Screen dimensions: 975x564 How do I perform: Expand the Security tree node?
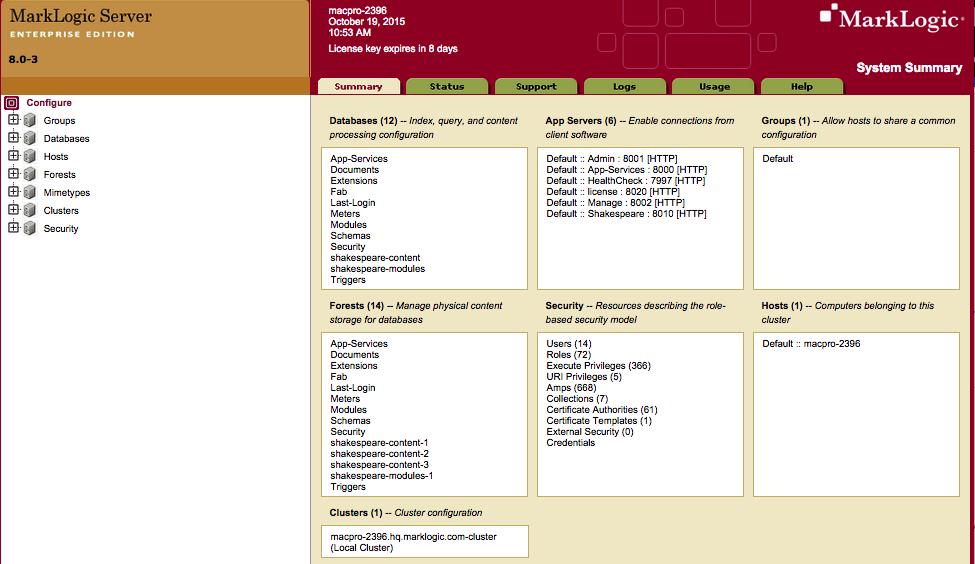pos(13,228)
